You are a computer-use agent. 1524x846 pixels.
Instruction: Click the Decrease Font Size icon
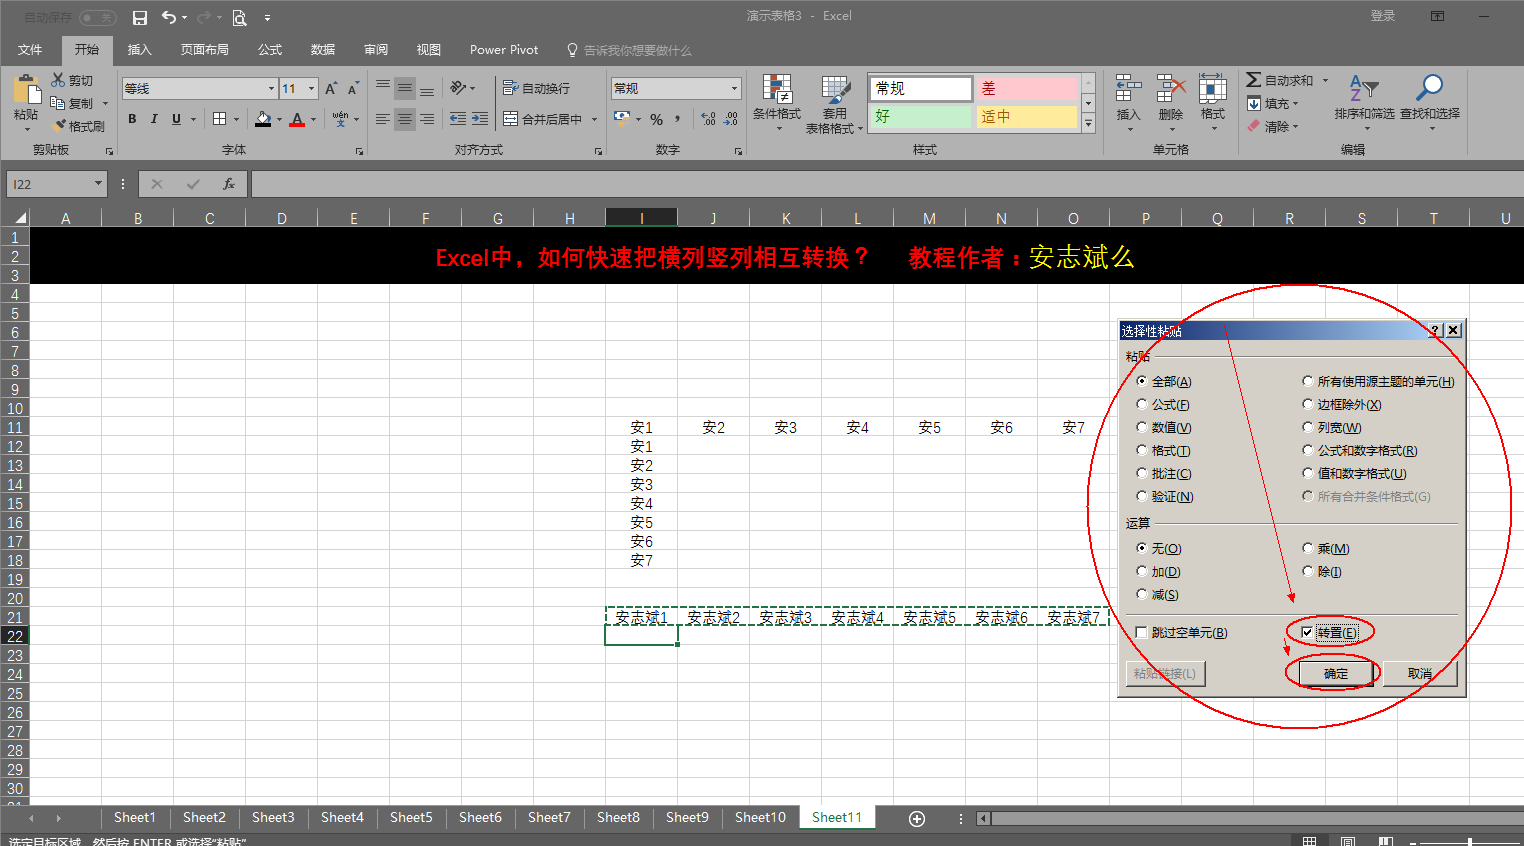[x=353, y=89]
